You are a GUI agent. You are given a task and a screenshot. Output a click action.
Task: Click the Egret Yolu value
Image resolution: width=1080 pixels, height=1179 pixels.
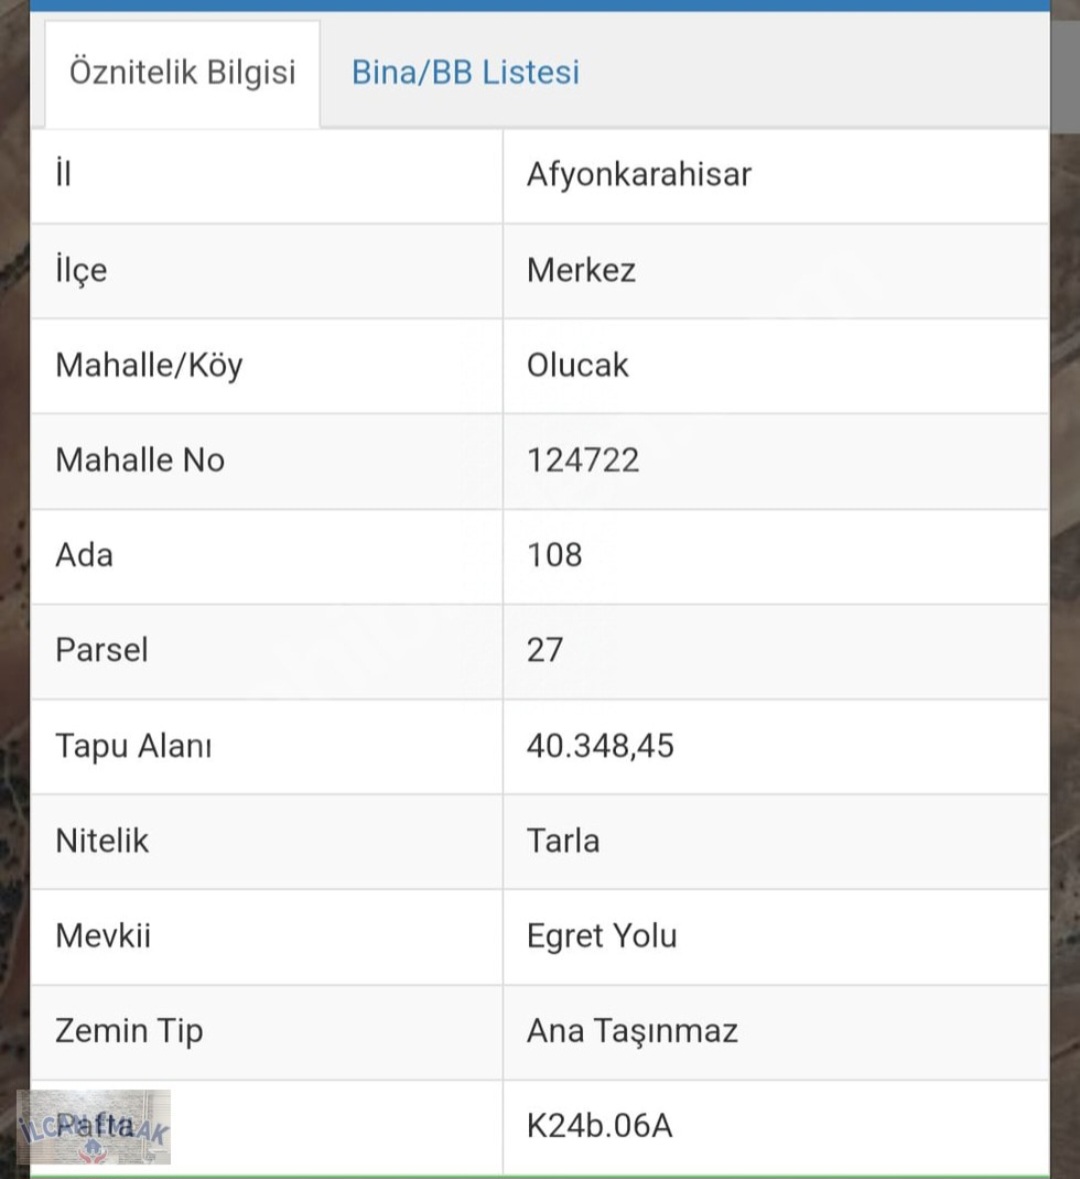tap(602, 936)
